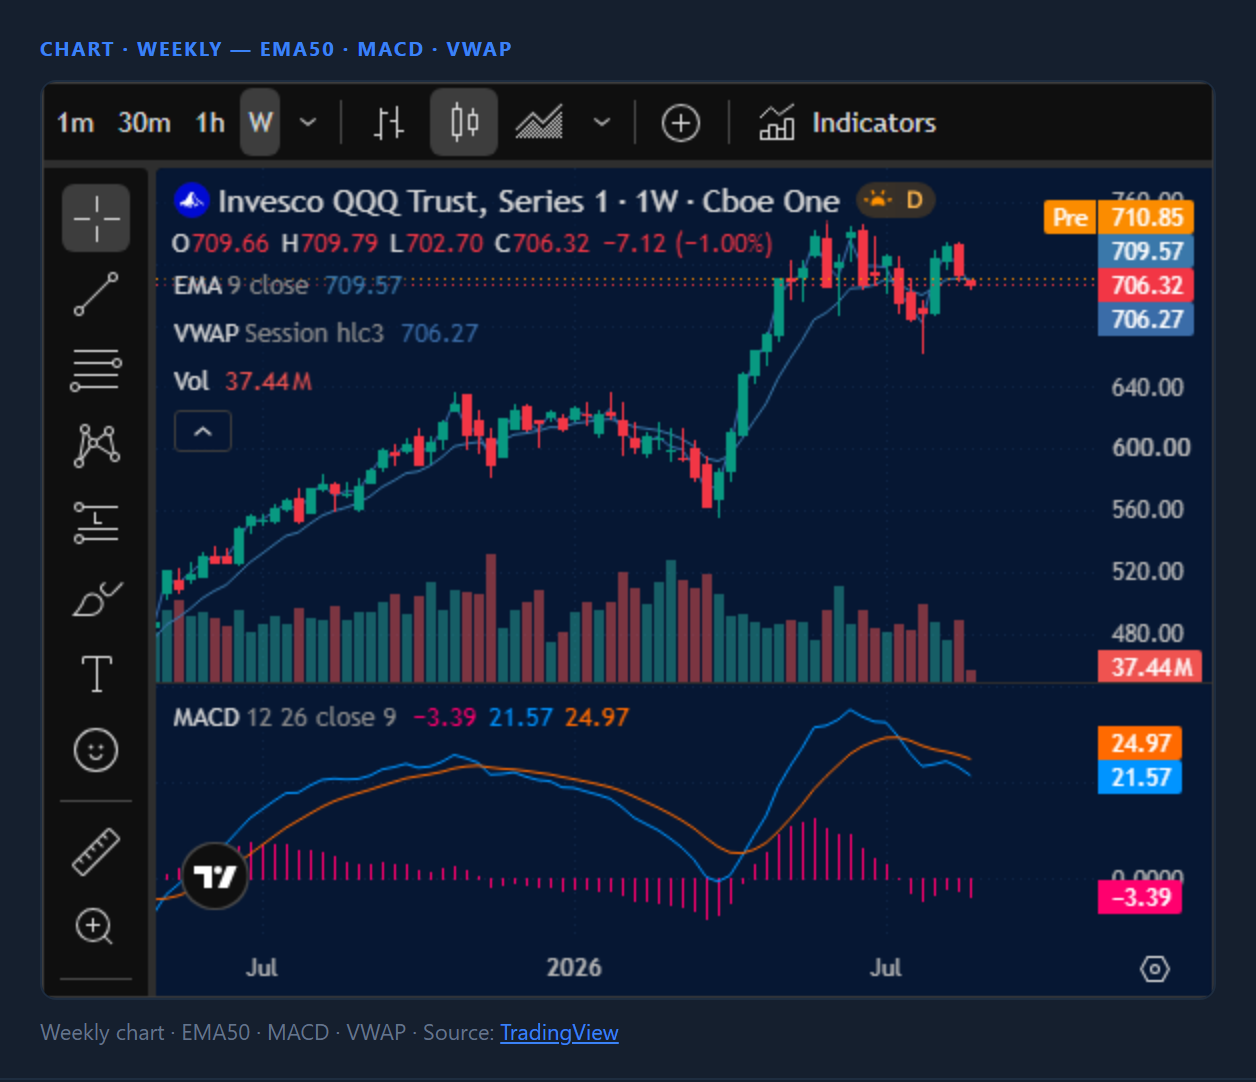1256x1082 pixels.
Task: Select the XABCD pattern tool
Action: (97, 445)
